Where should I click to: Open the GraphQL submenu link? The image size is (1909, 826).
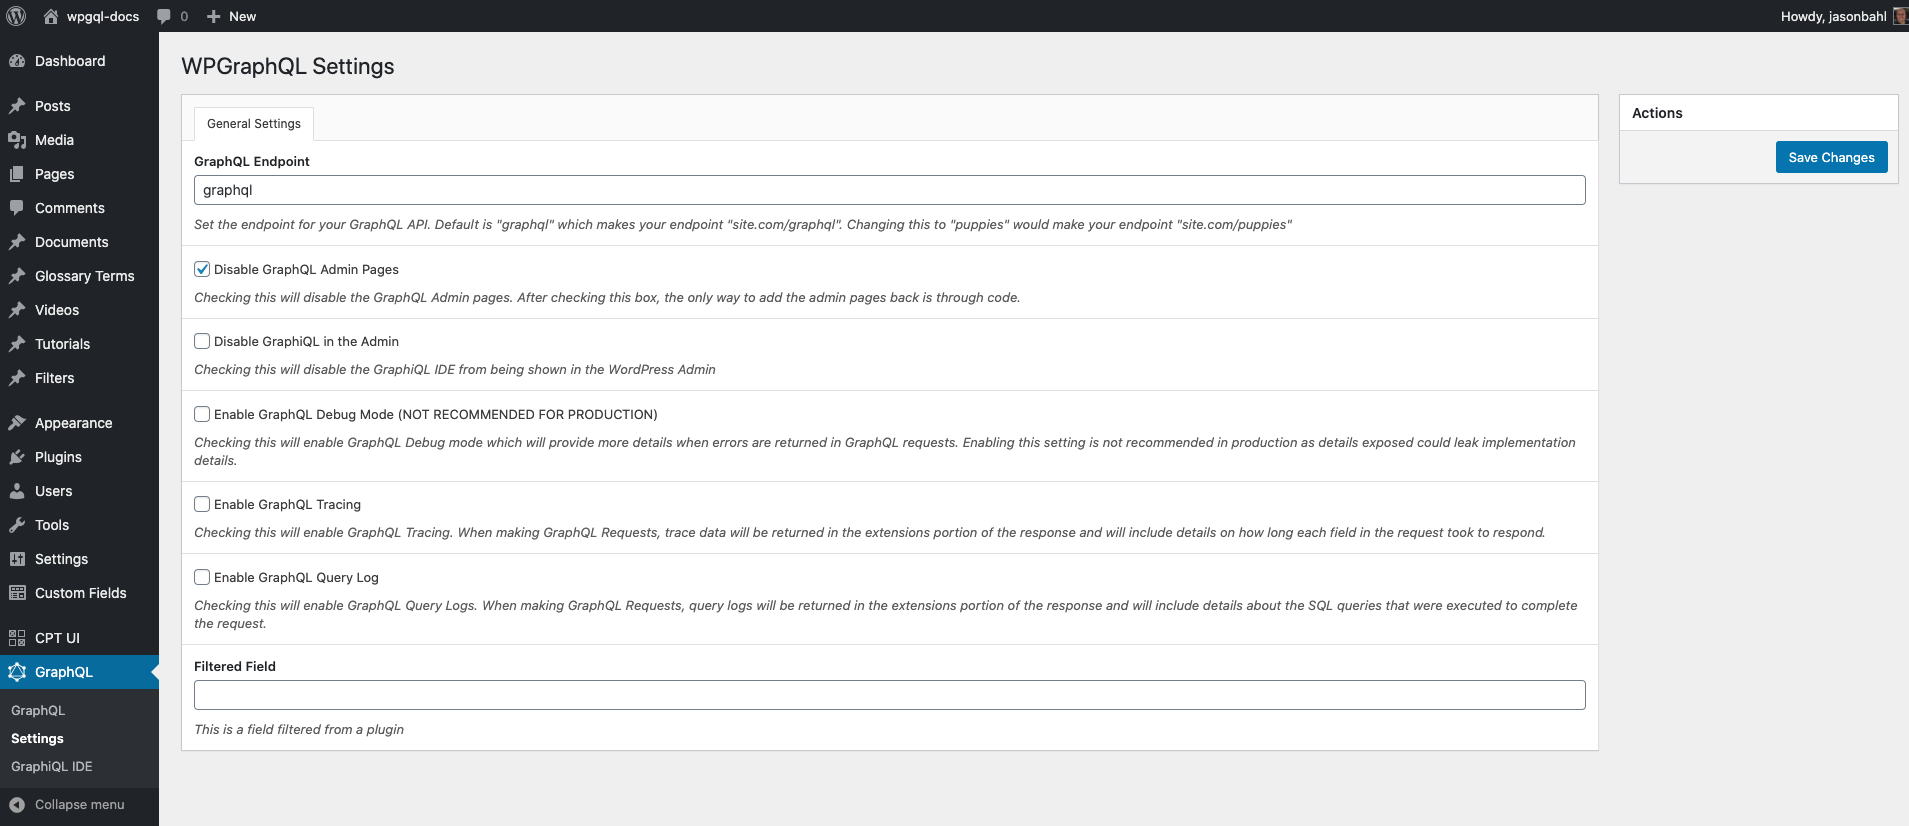pos(38,711)
